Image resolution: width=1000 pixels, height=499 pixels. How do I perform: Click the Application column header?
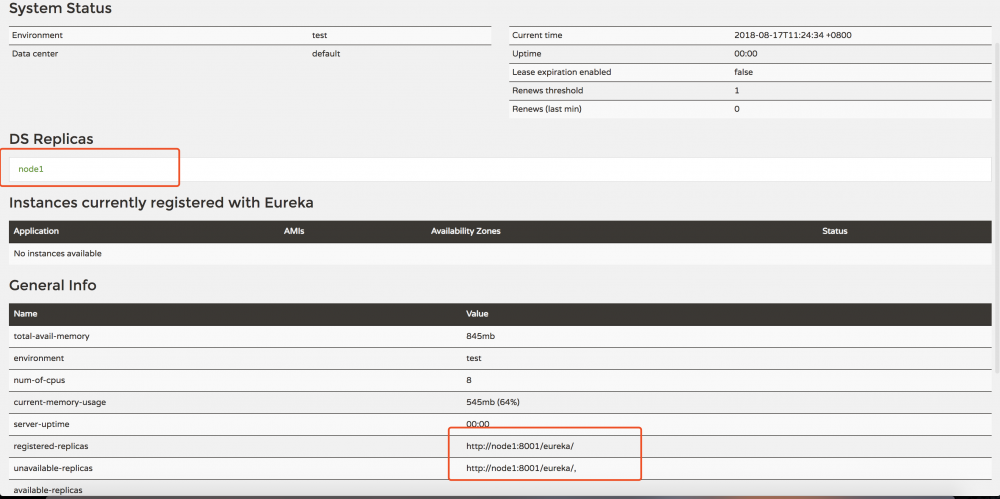(36, 231)
